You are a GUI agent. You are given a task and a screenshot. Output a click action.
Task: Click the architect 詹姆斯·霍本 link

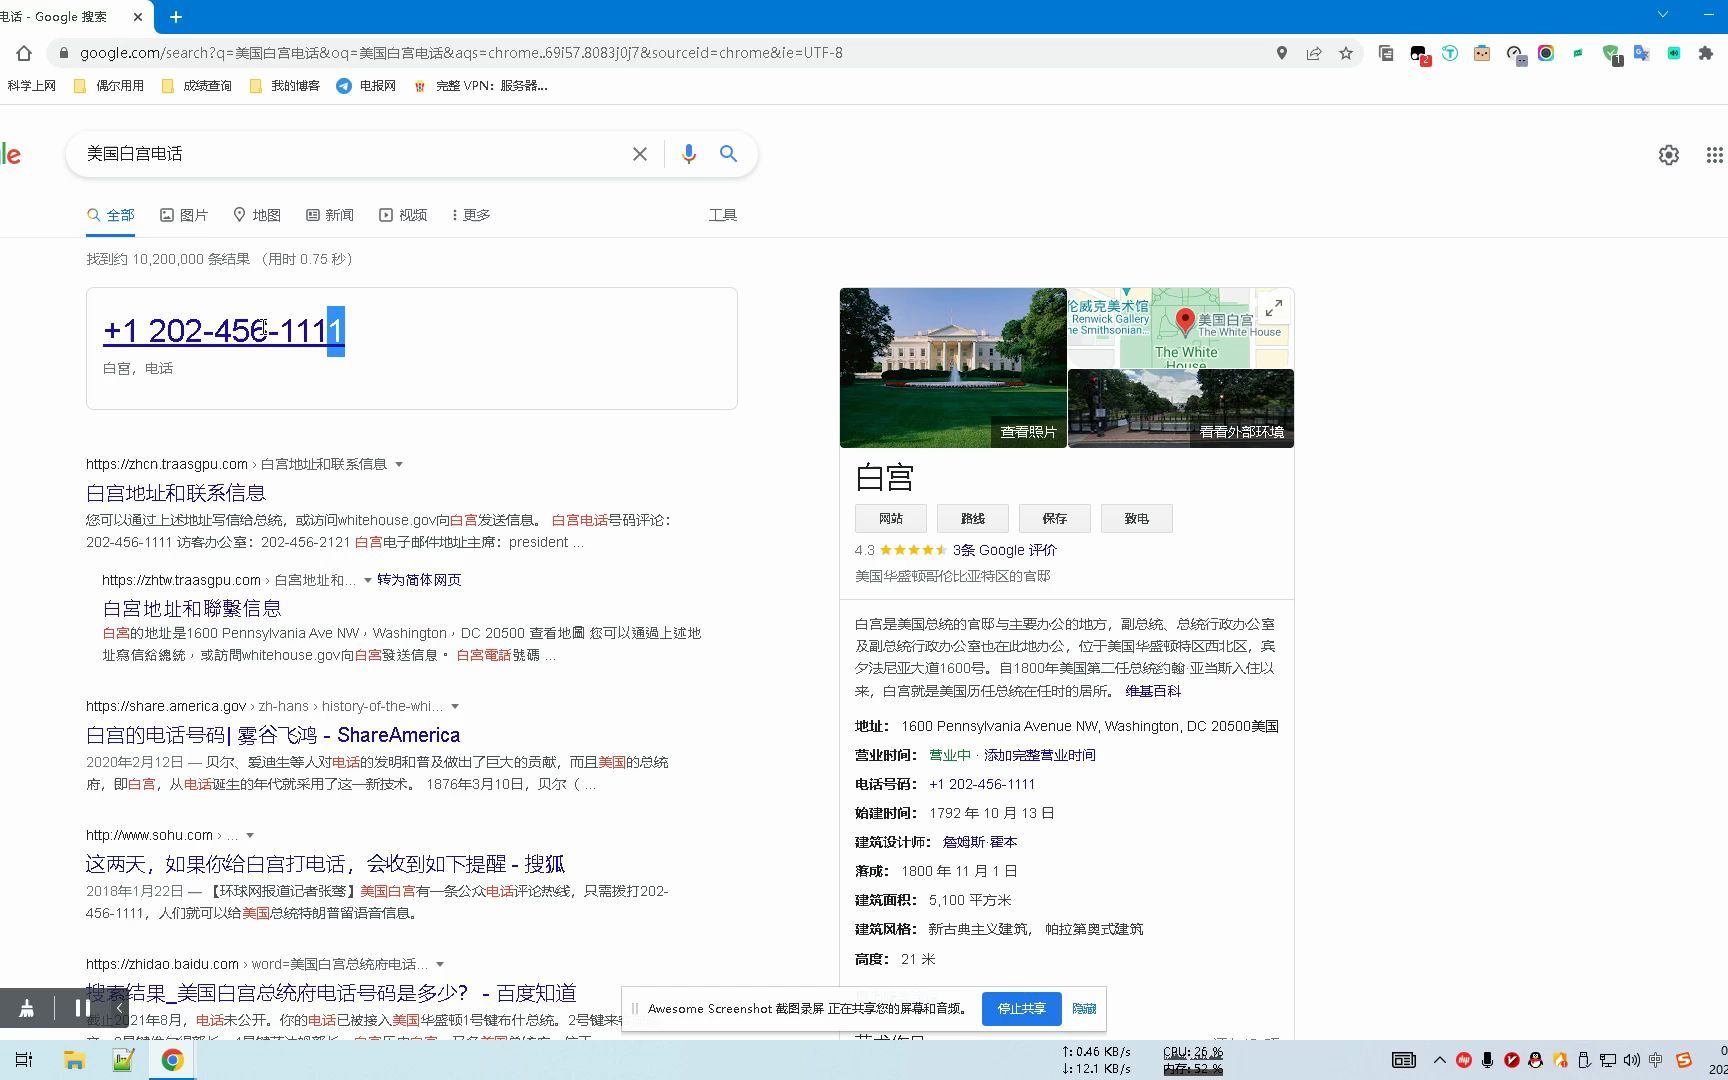(x=980, y=842)
